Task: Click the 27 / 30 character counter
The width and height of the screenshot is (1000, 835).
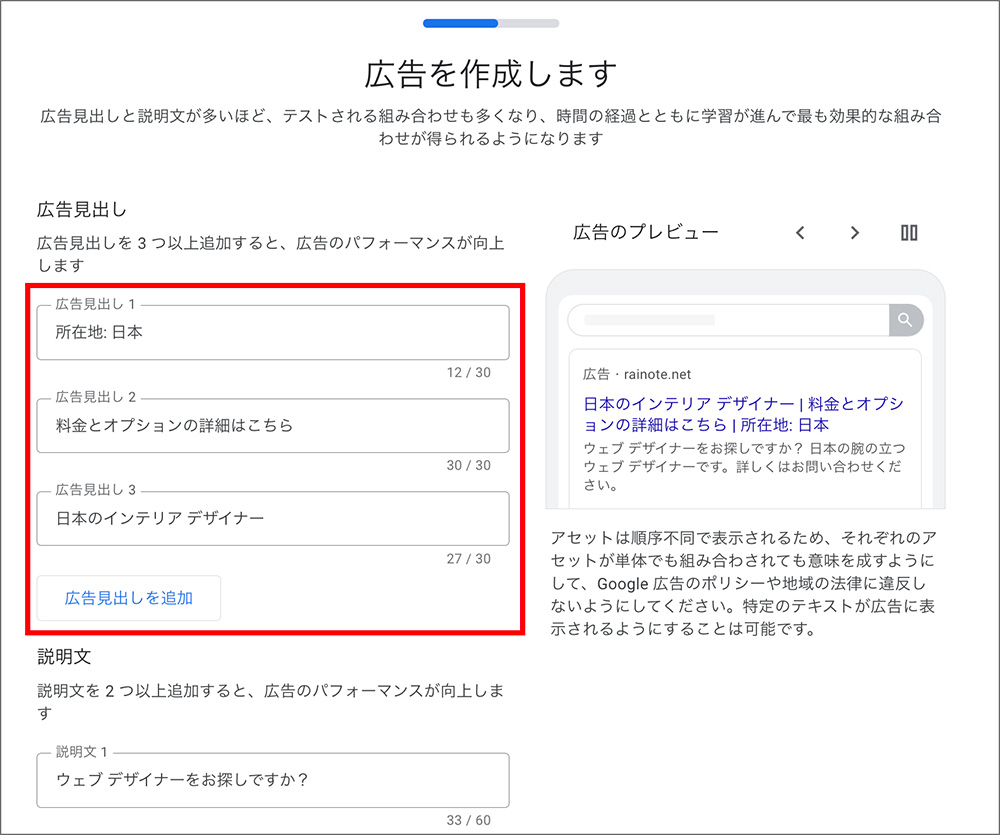Action: pyautogui.click(x=469, y=559)
